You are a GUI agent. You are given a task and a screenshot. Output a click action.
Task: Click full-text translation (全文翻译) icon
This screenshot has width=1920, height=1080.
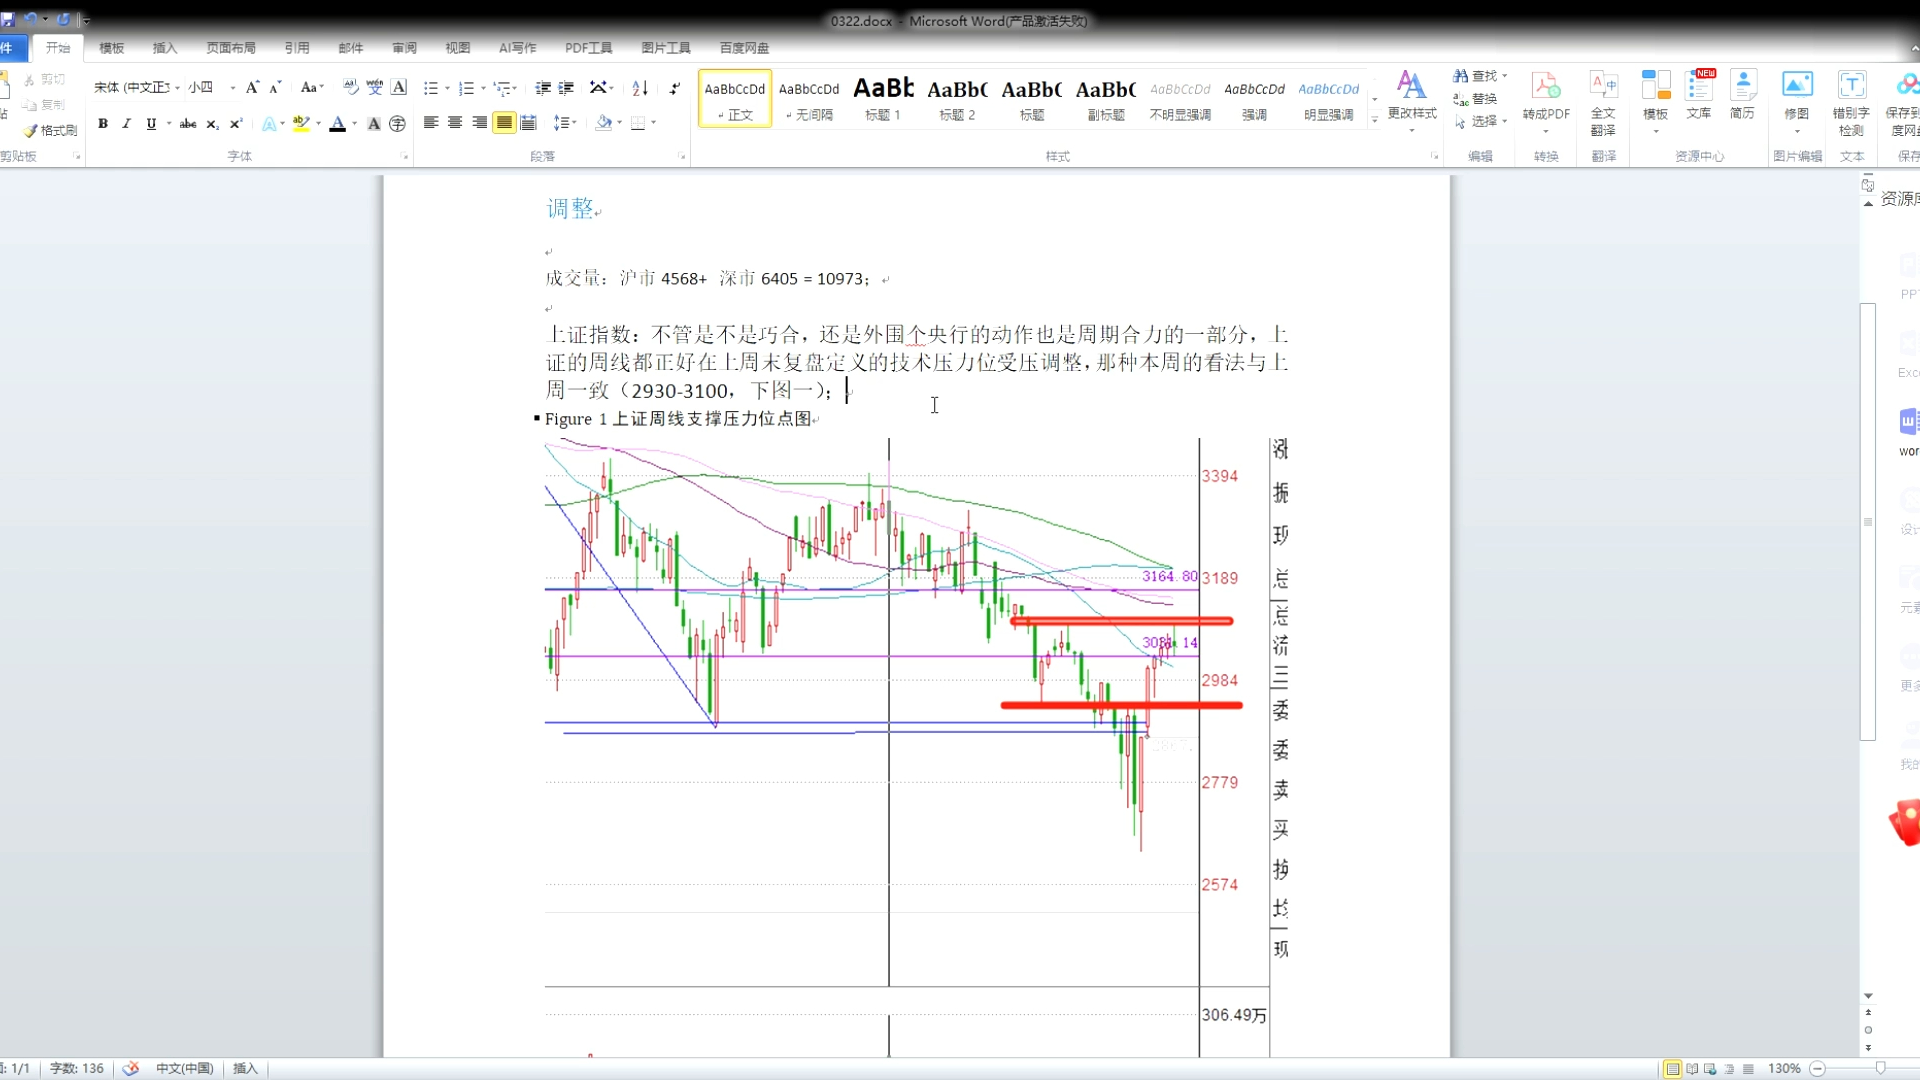[1603, 103]
